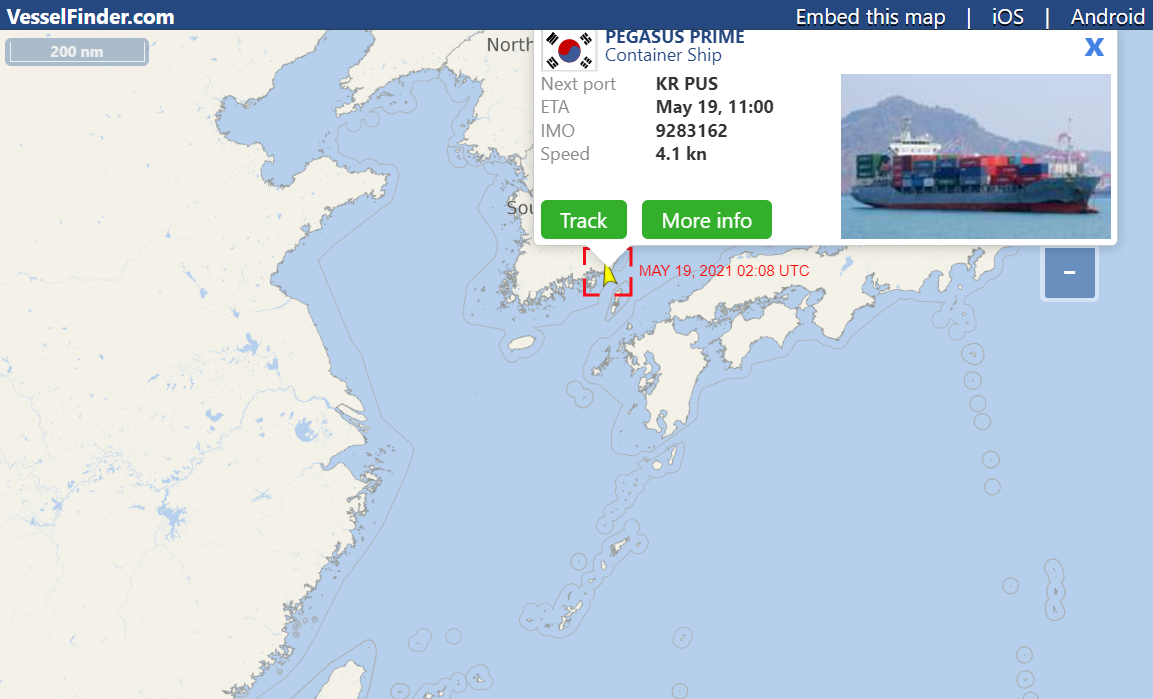
Task: Click the IMO number 9283162
Action: [x=691, y=131]
